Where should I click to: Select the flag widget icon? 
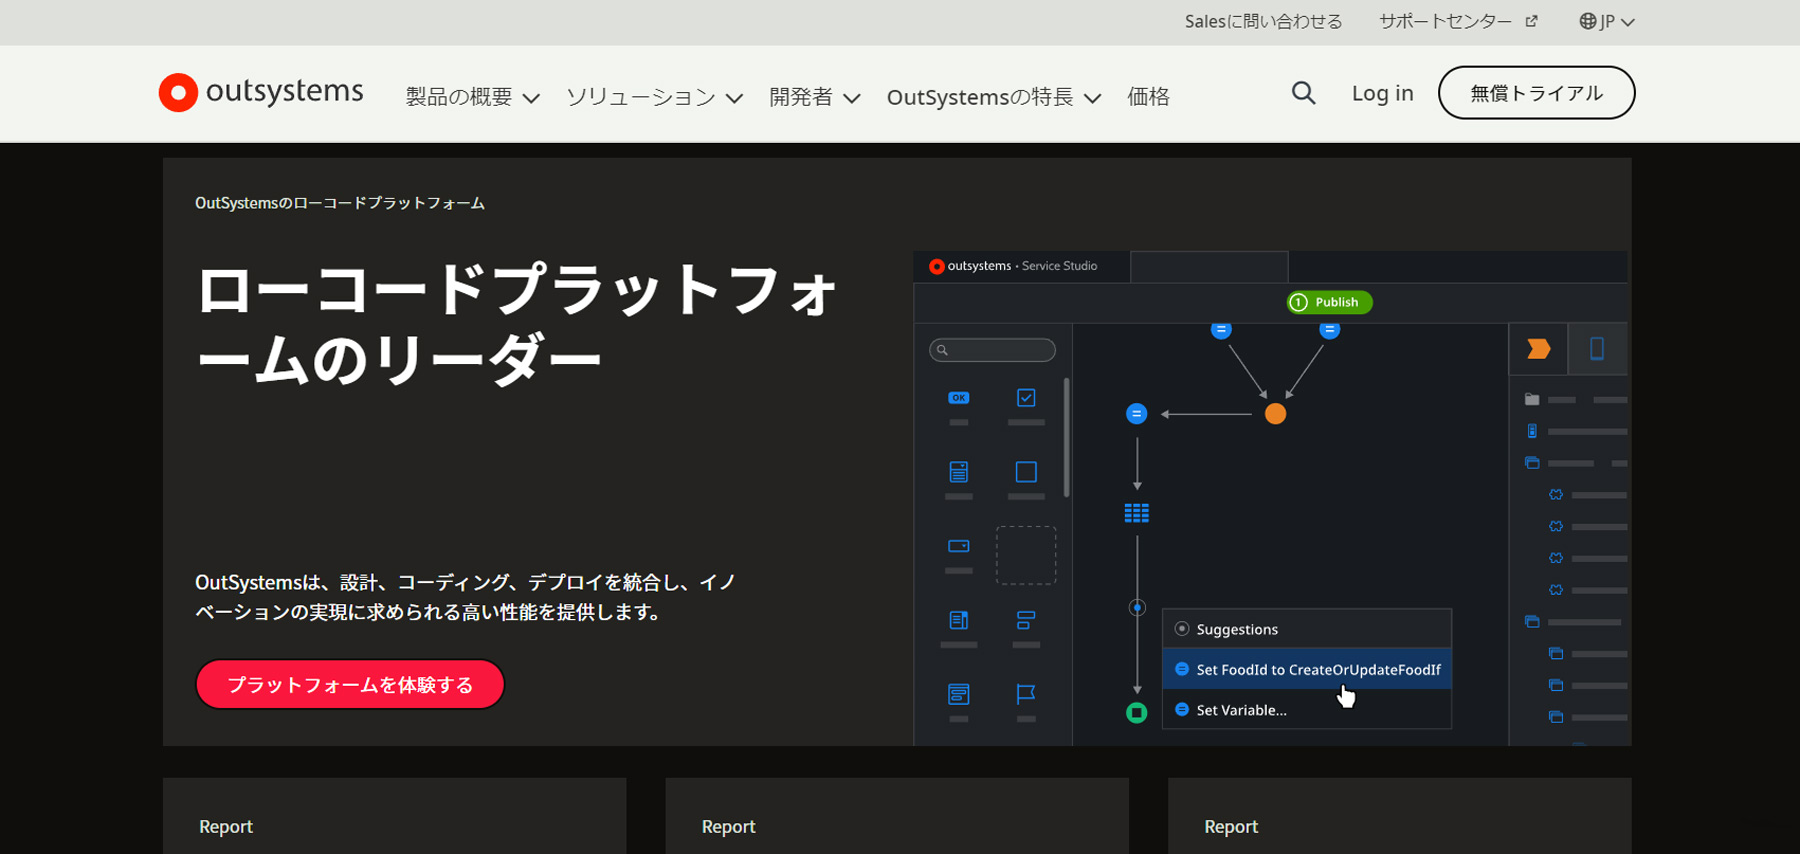tap(1026, 693)
